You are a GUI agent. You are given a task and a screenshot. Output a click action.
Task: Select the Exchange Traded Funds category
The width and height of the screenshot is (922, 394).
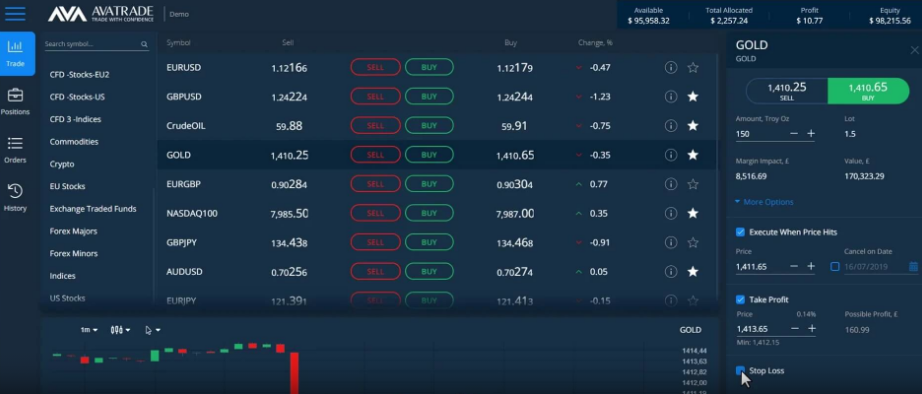(93, 209)
